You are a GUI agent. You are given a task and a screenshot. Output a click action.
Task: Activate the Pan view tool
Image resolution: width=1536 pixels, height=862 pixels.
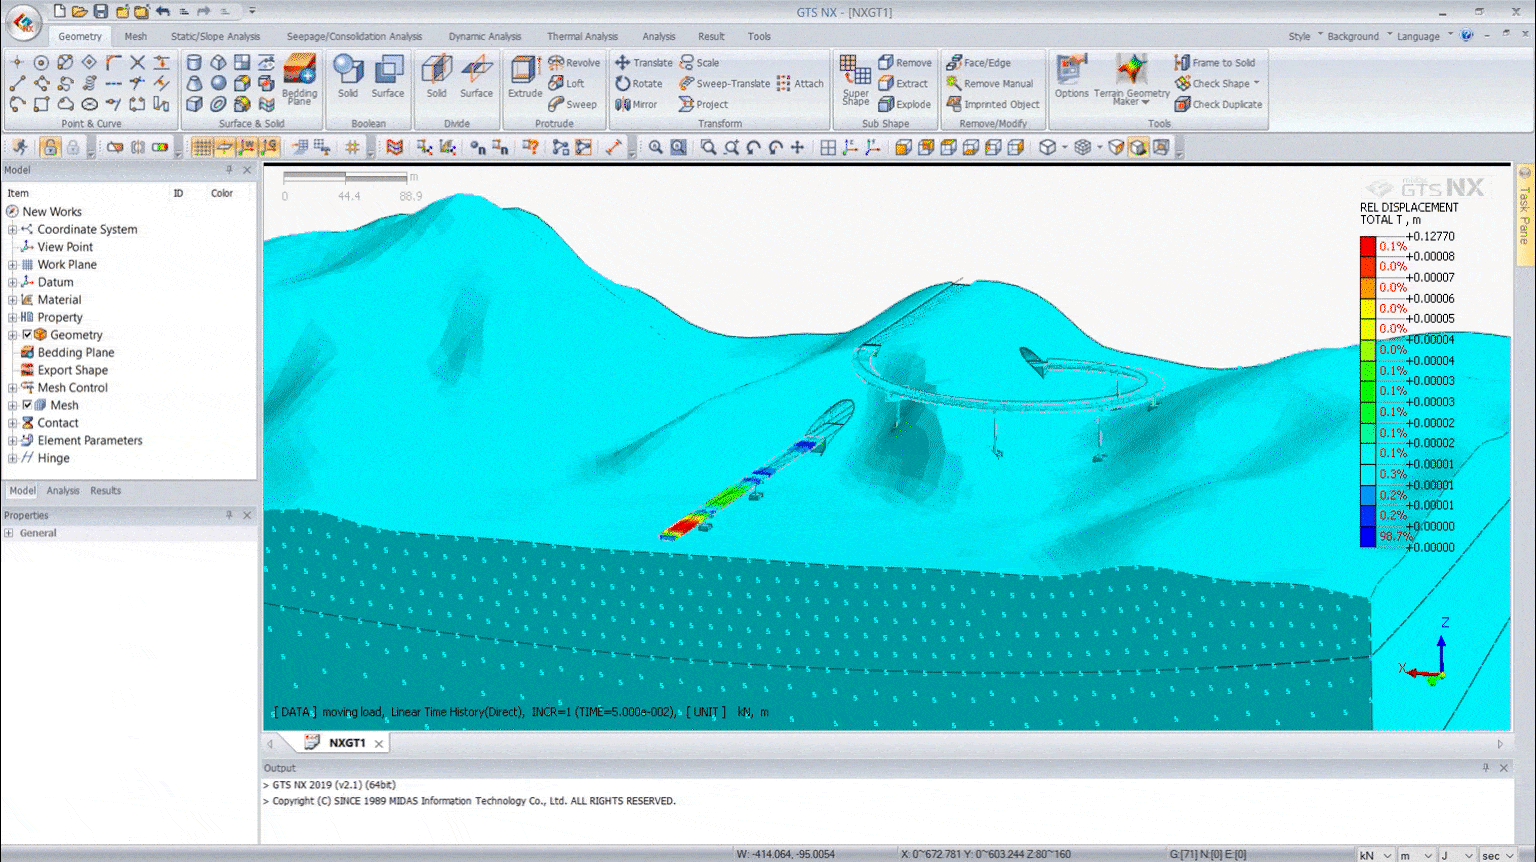(x=797, y=148)
